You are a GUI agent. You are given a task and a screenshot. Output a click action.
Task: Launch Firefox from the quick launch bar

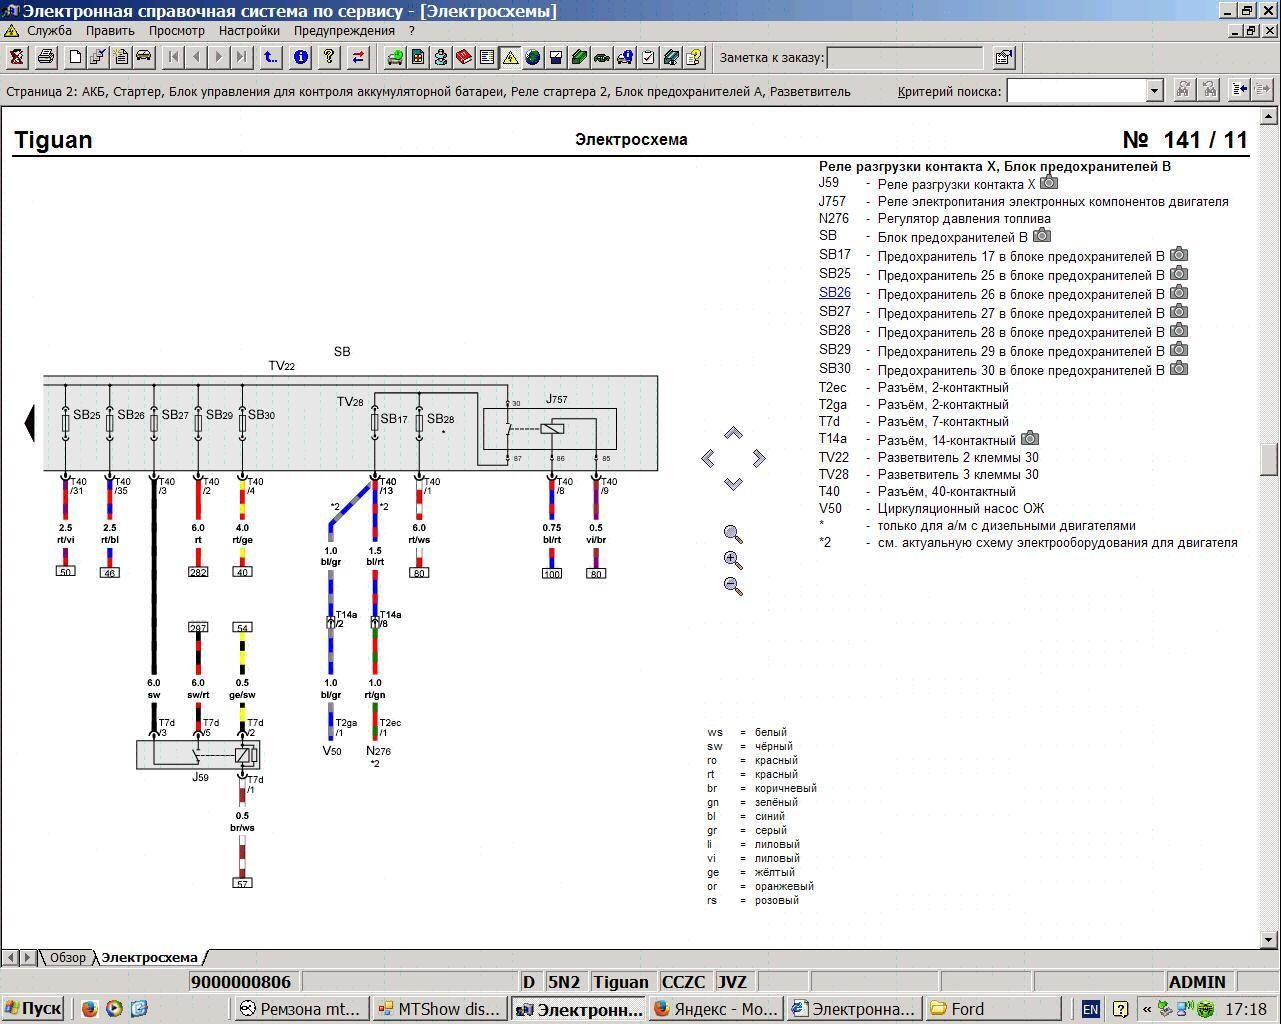tap(89, 1008)
